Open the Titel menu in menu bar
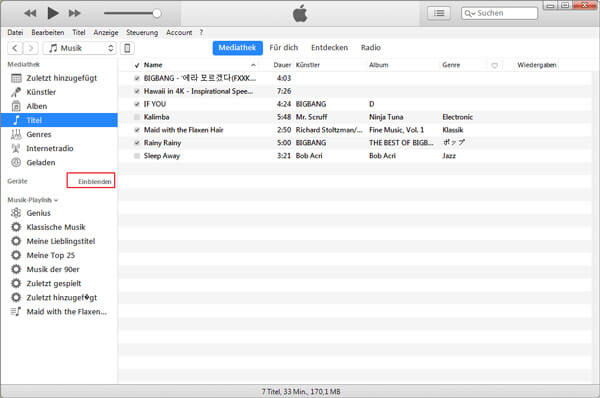Image resolution: width=600 pixels, height=398 pixels. [79, 33]
